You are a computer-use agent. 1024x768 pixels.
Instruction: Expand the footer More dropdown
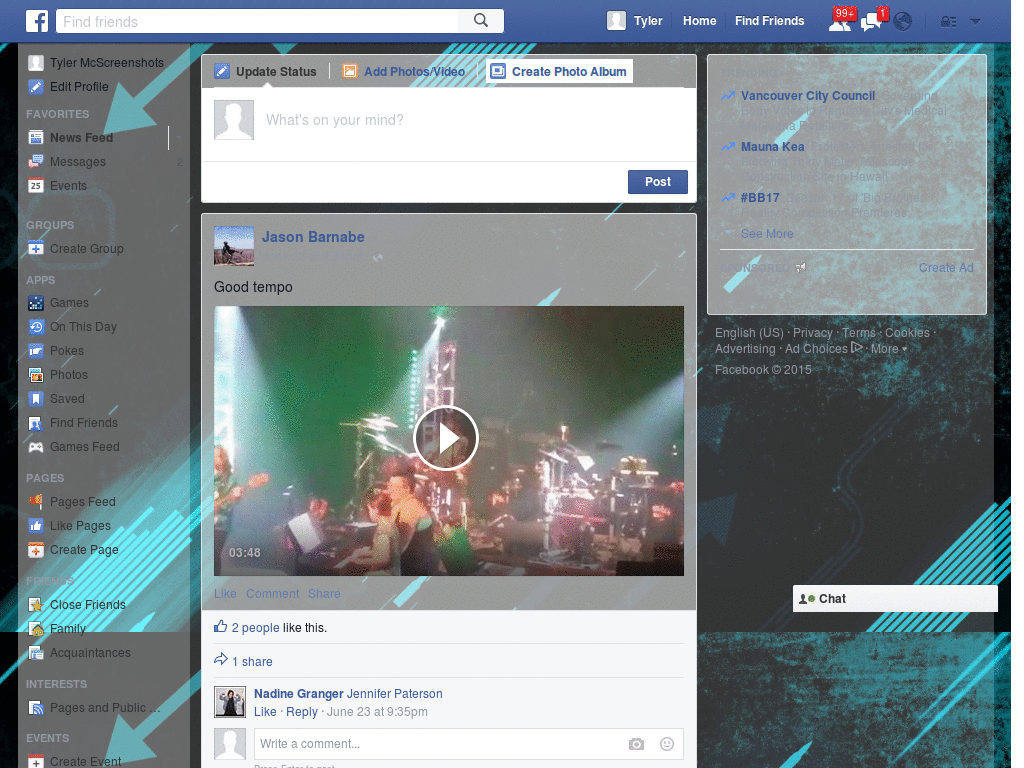click(888, 349)
